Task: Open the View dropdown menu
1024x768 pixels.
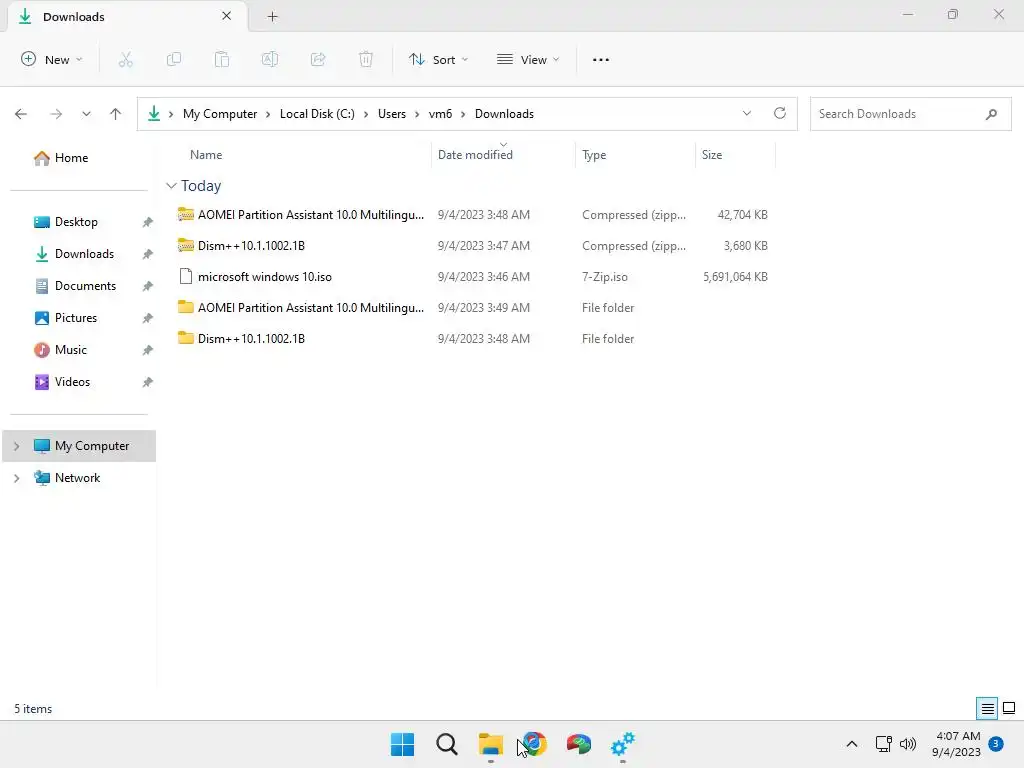Action: tap(528, 59)
